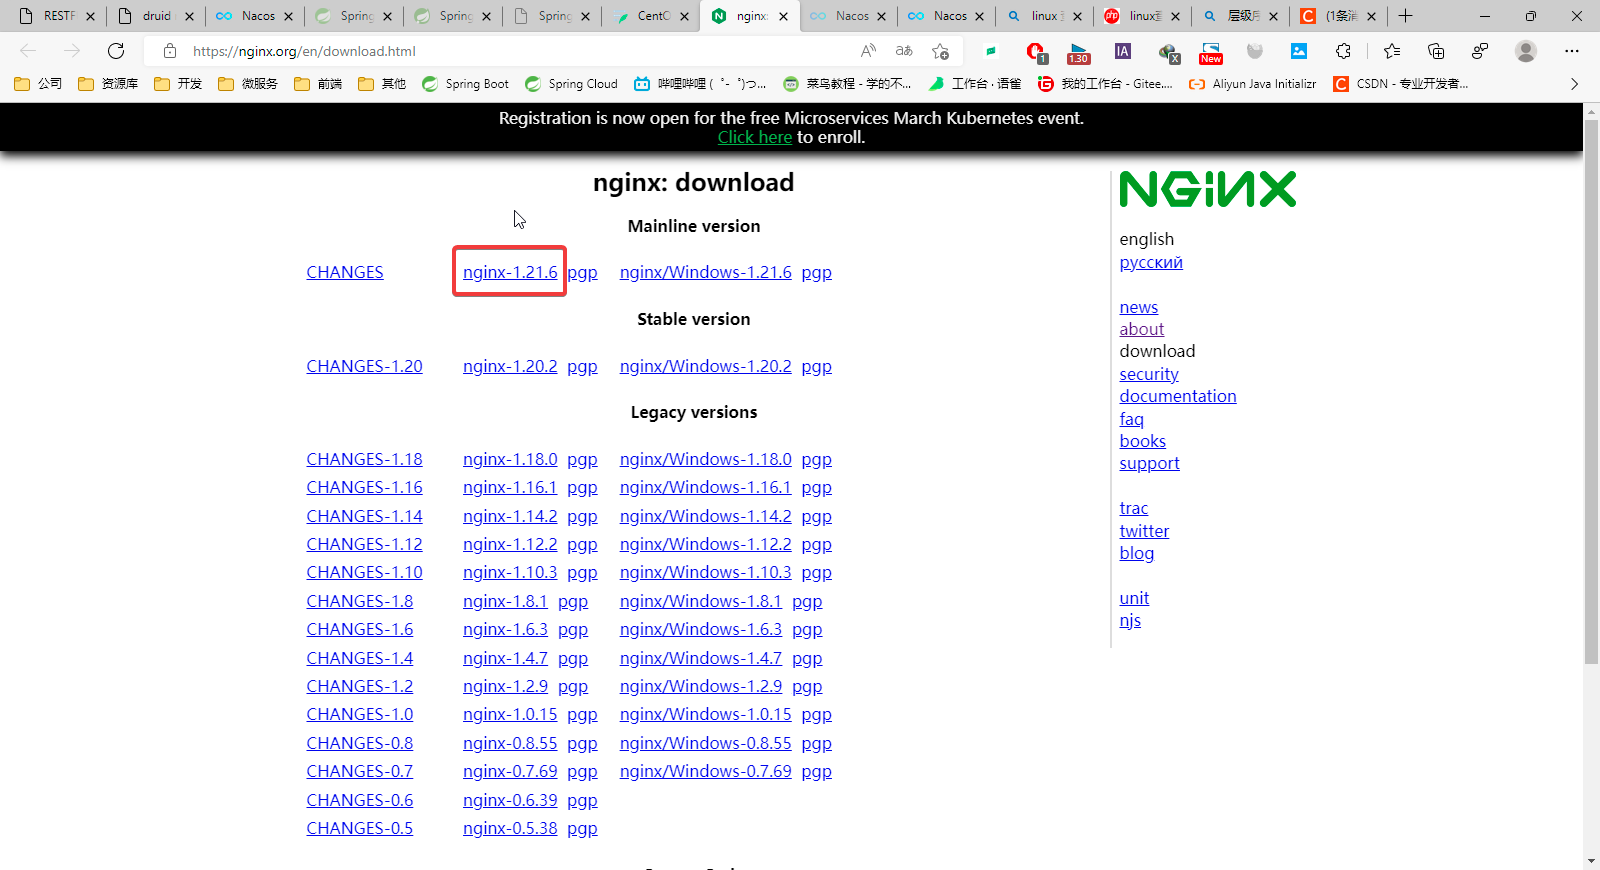Open Aliyun Java Initializr bookmark
The width and height of the screenshot is (1600, 870).
tap(1252, 84)
